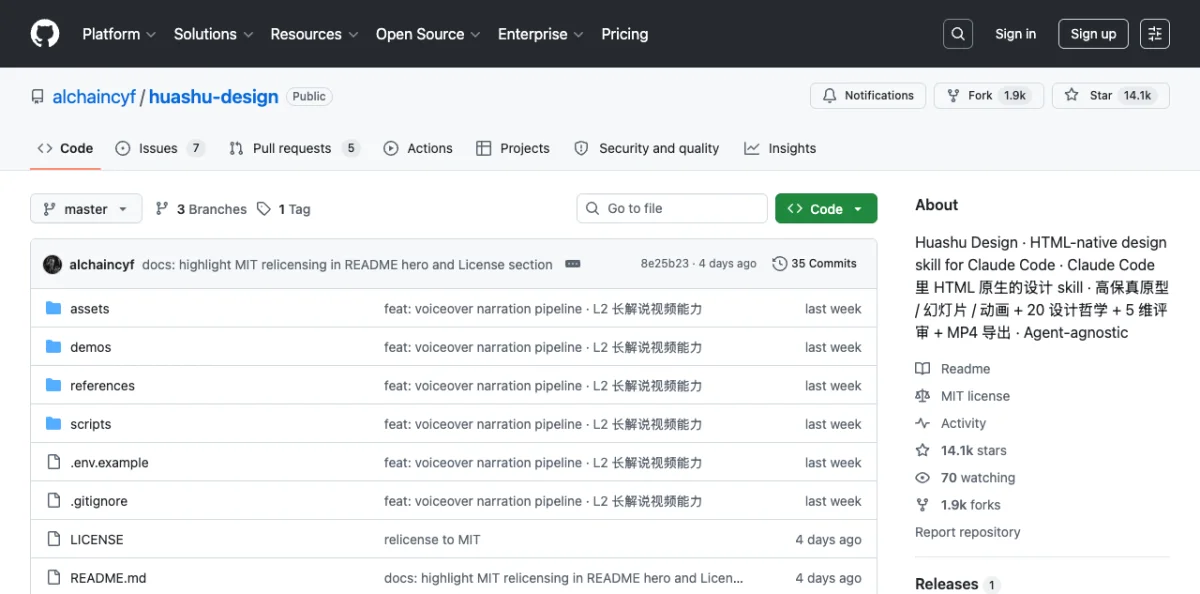1200x594 pixels.
Task: Click the Actions play icon
Action: click(391, 148)
